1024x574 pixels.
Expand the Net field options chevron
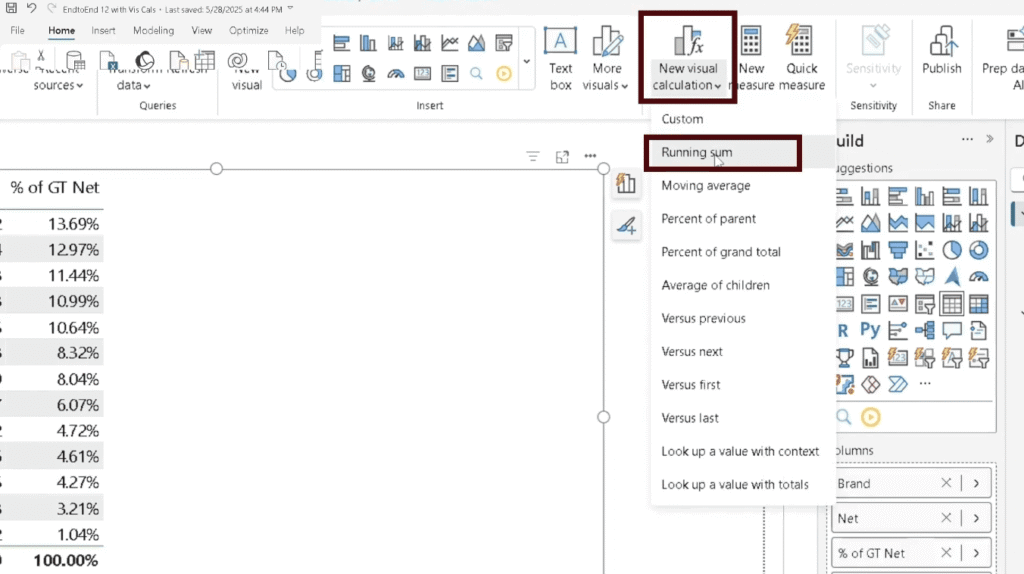coord(976,518)
